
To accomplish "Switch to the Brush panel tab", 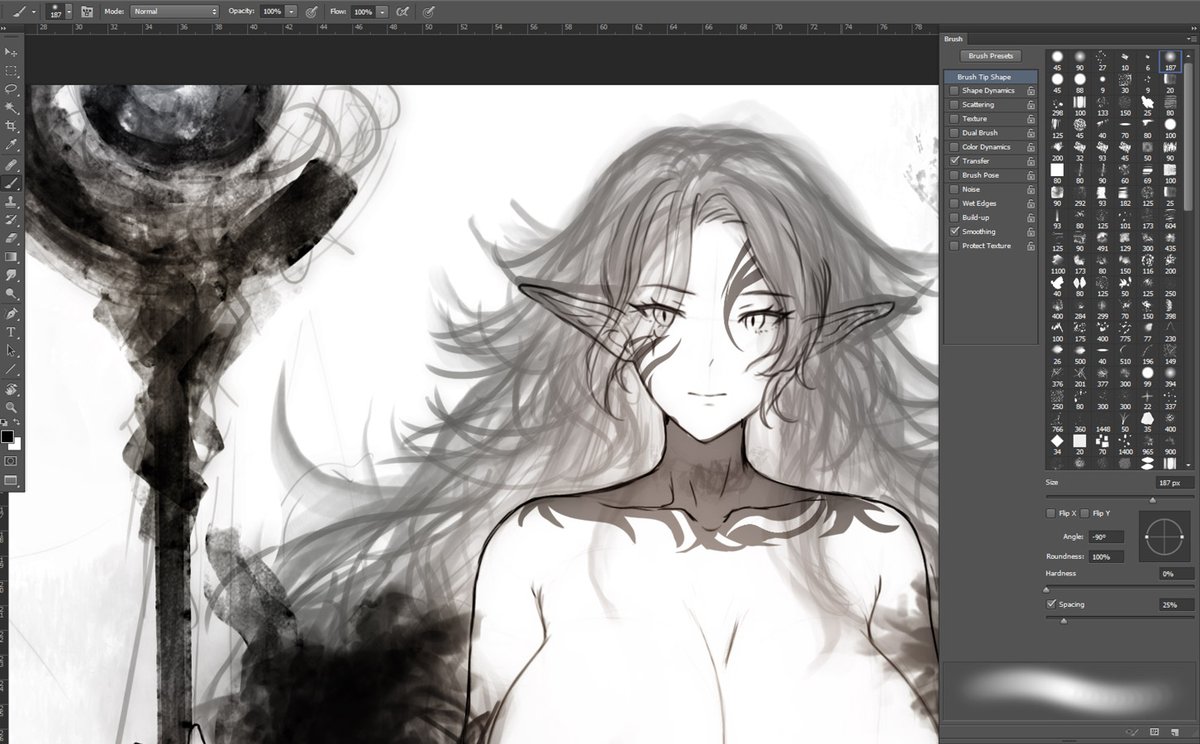I will pos(953,38).
